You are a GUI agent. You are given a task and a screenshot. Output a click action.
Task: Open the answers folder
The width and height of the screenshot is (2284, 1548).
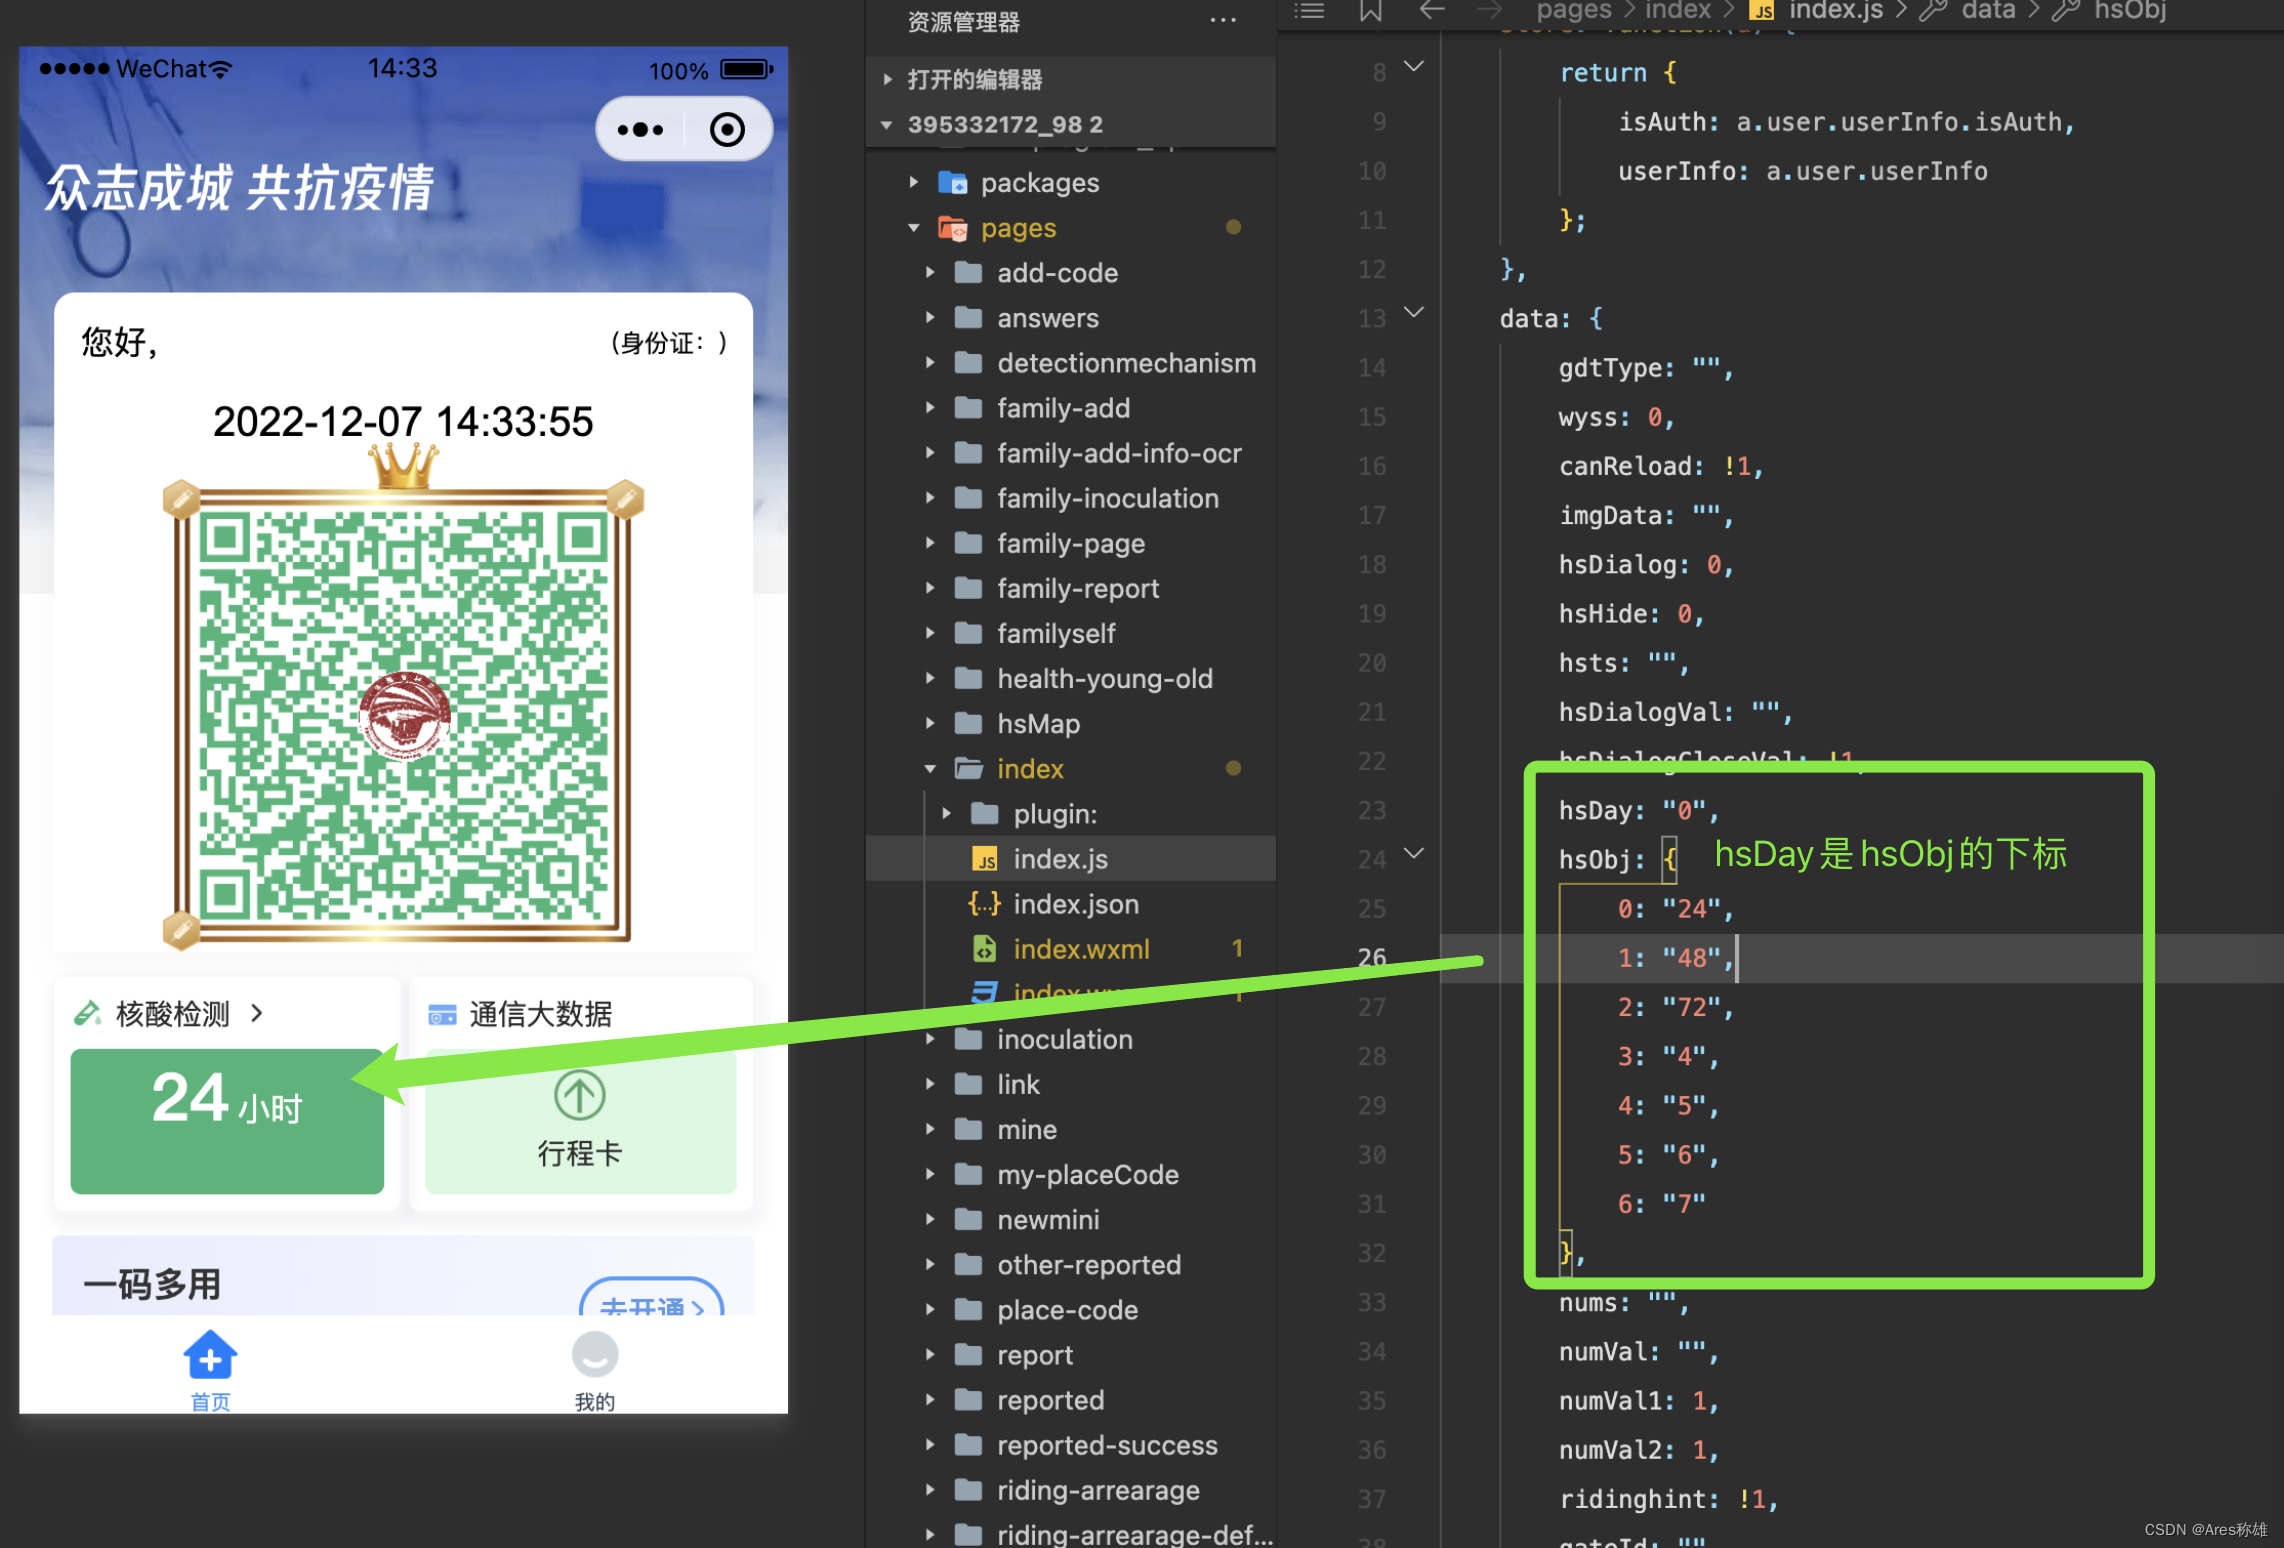point(1048,318)
